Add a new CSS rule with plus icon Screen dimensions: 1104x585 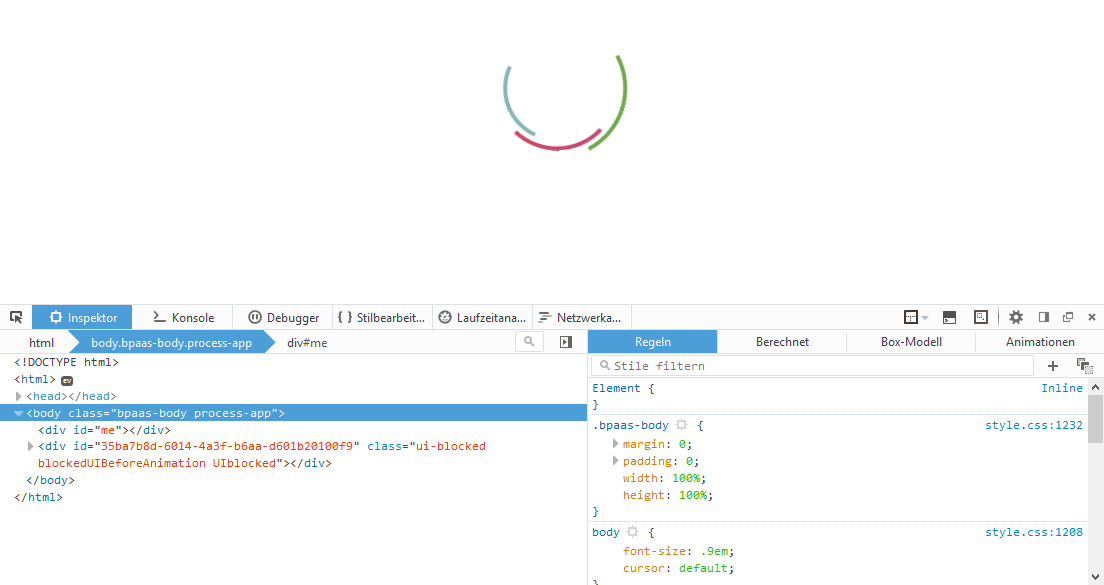1052,366
